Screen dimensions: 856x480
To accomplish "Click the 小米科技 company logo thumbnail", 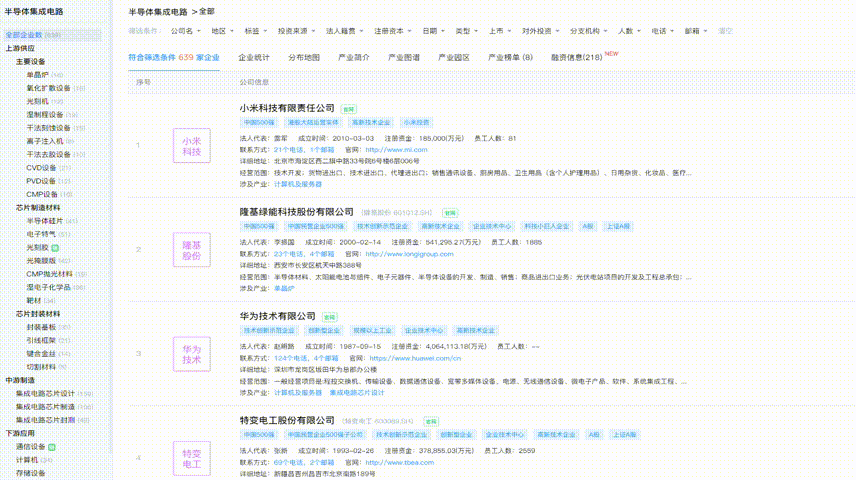I will (191, 147).
